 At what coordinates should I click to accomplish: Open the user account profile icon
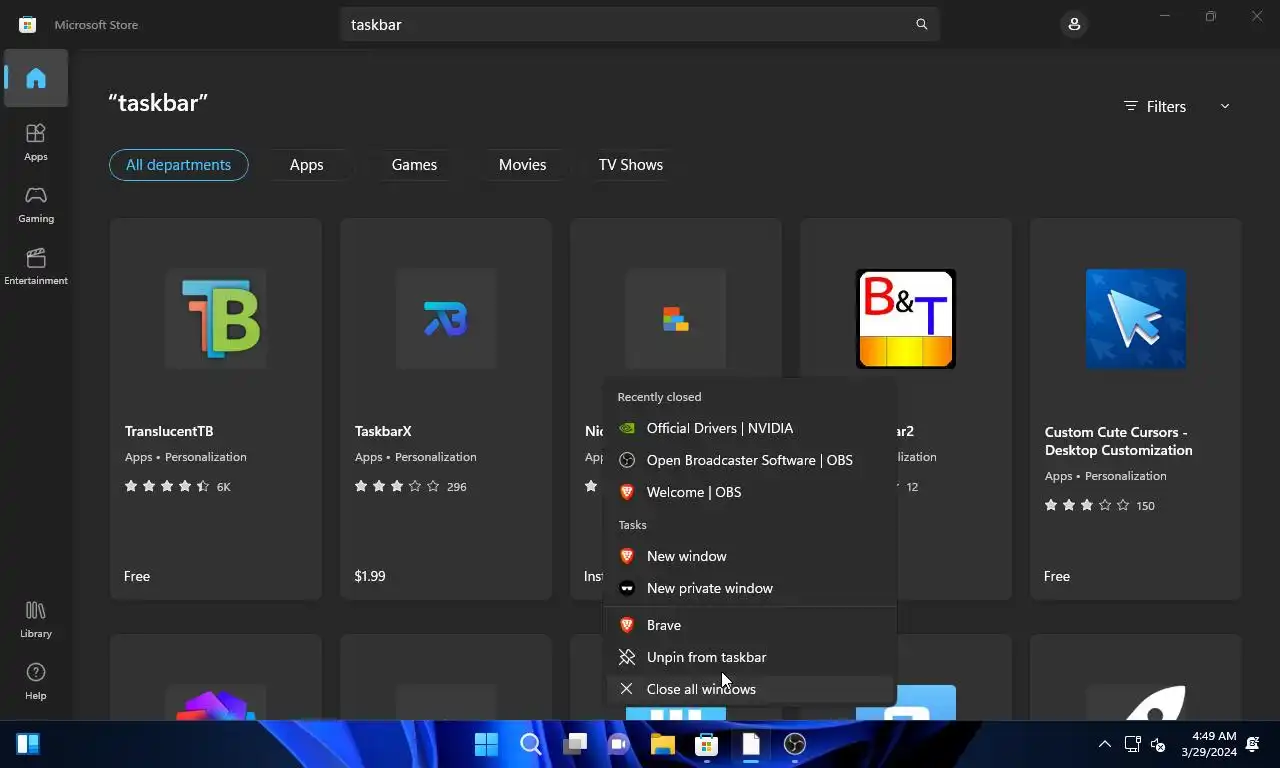coord(1074,24)
